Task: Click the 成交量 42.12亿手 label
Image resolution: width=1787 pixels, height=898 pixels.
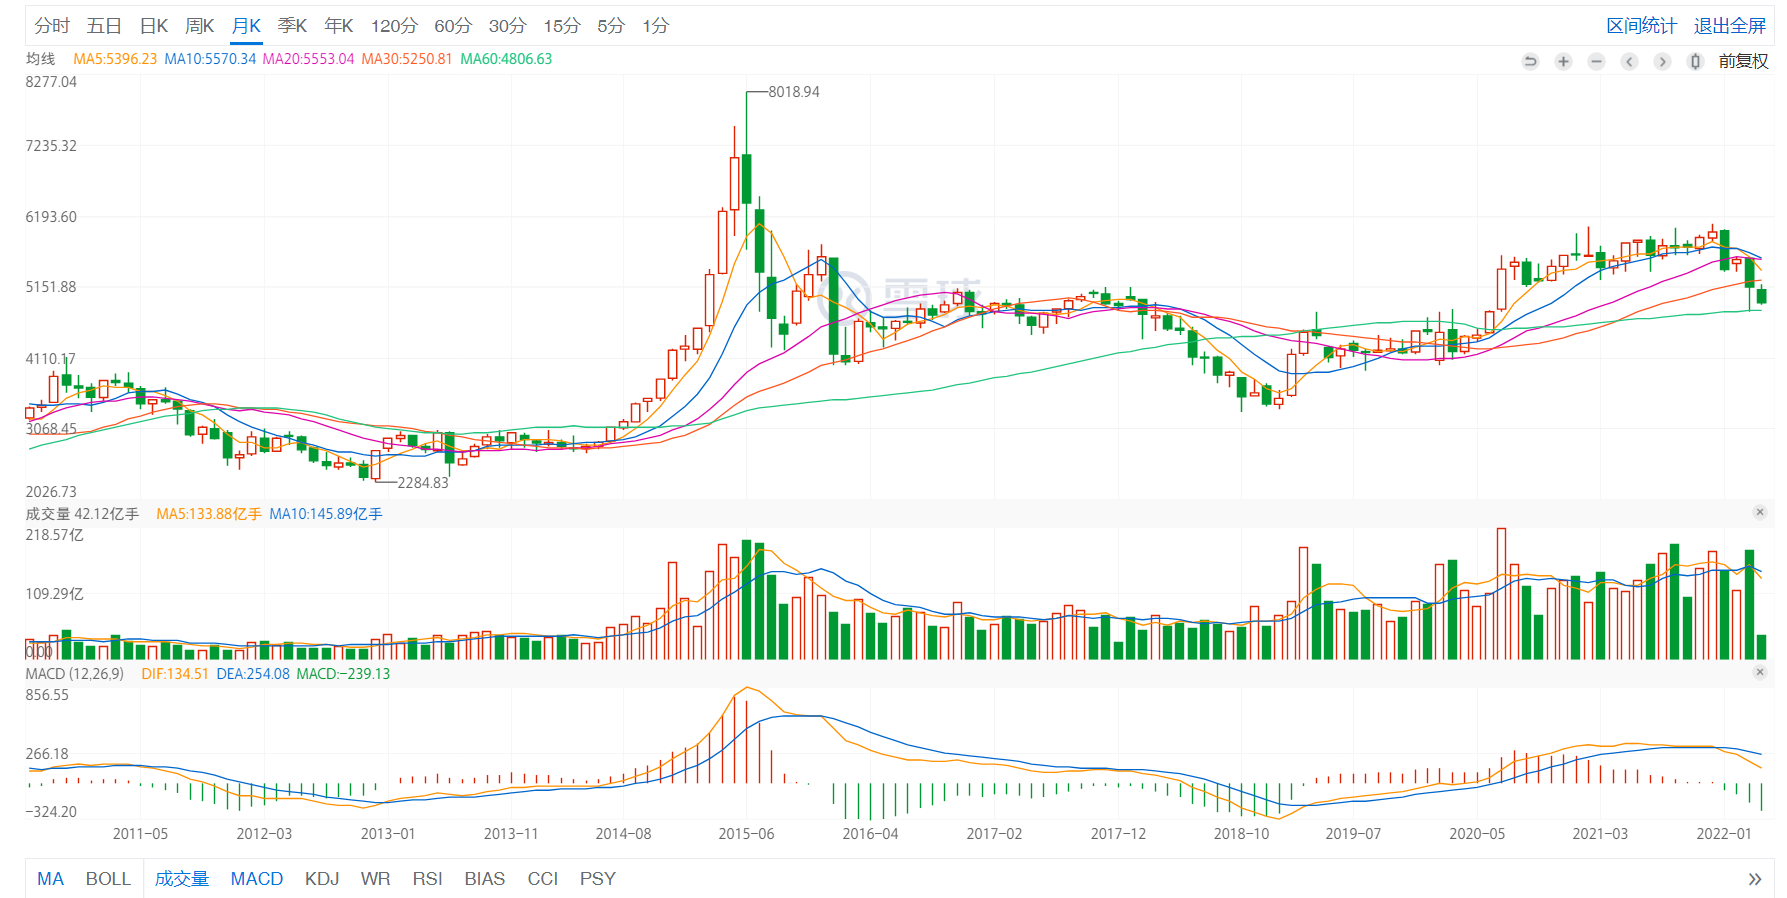Action: pyautogui.click(x=82, y=514)
